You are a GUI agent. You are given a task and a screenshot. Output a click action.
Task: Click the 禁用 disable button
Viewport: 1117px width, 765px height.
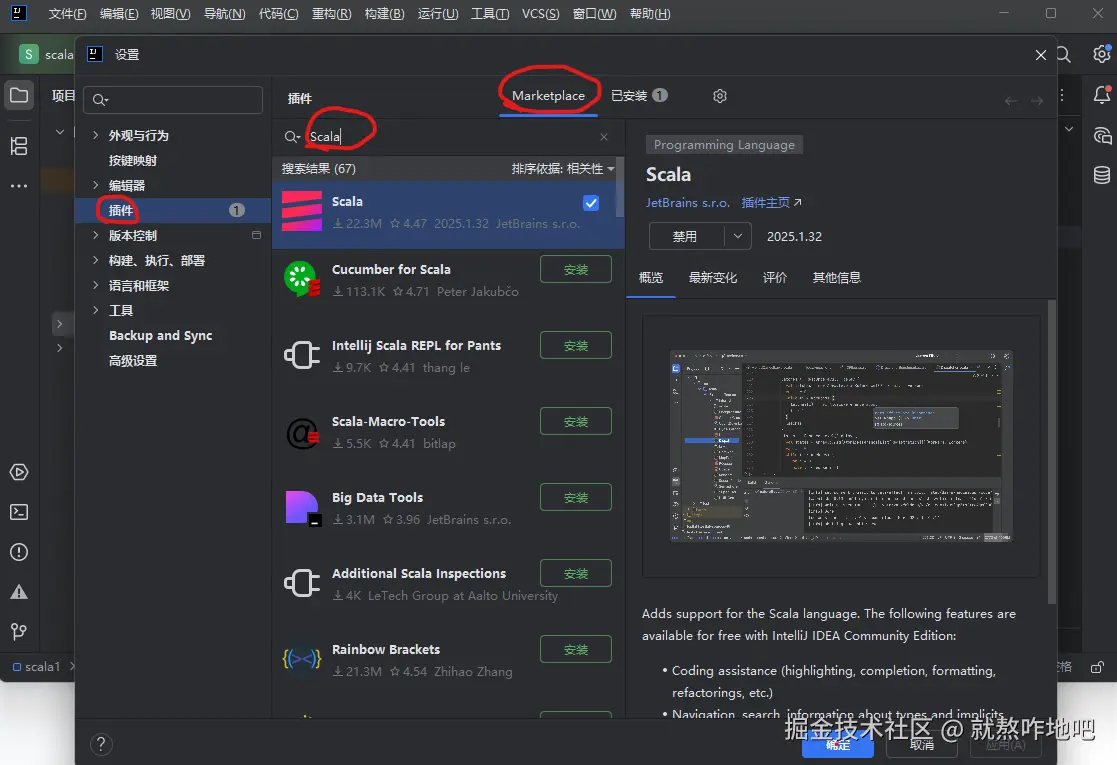coord(686,236)
